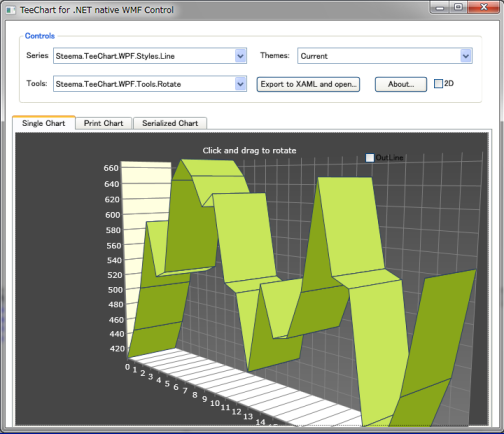The height and width of the screenshot is (434, 504).
Task: Open the About dialog button
Action: (401, 84)
